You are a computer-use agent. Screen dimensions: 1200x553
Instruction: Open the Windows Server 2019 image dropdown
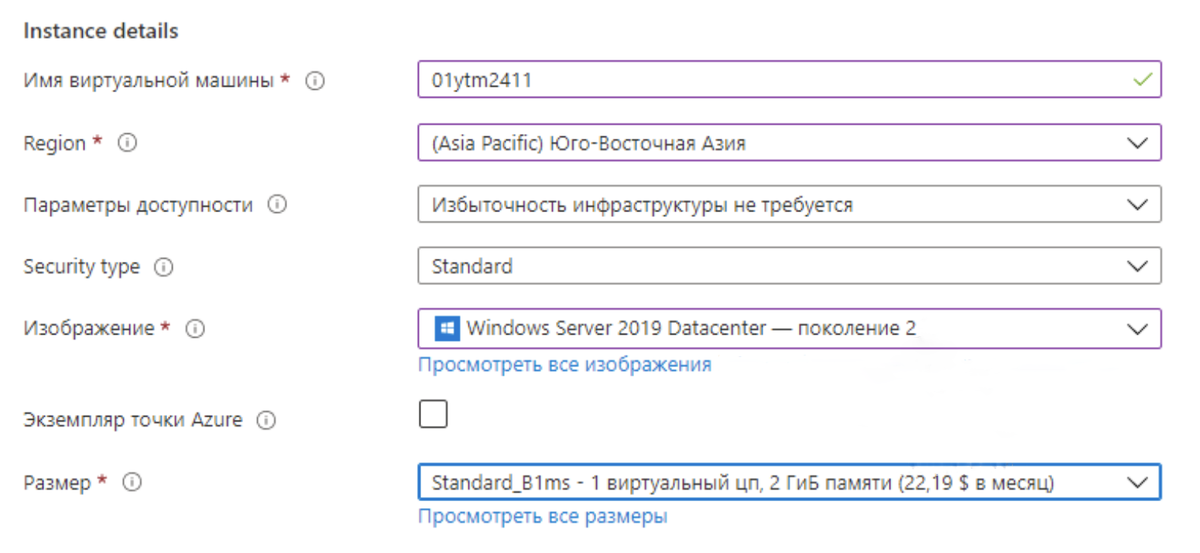pos(789,328)
